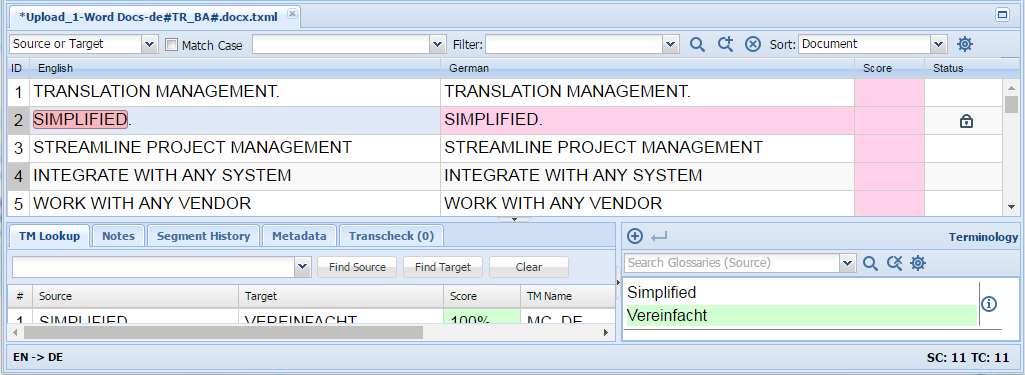Image resolution: width=1025 pixels, height=375 pixels.
Task: Click the search-plus icon next to the magnifier
Action: (725, 44)
